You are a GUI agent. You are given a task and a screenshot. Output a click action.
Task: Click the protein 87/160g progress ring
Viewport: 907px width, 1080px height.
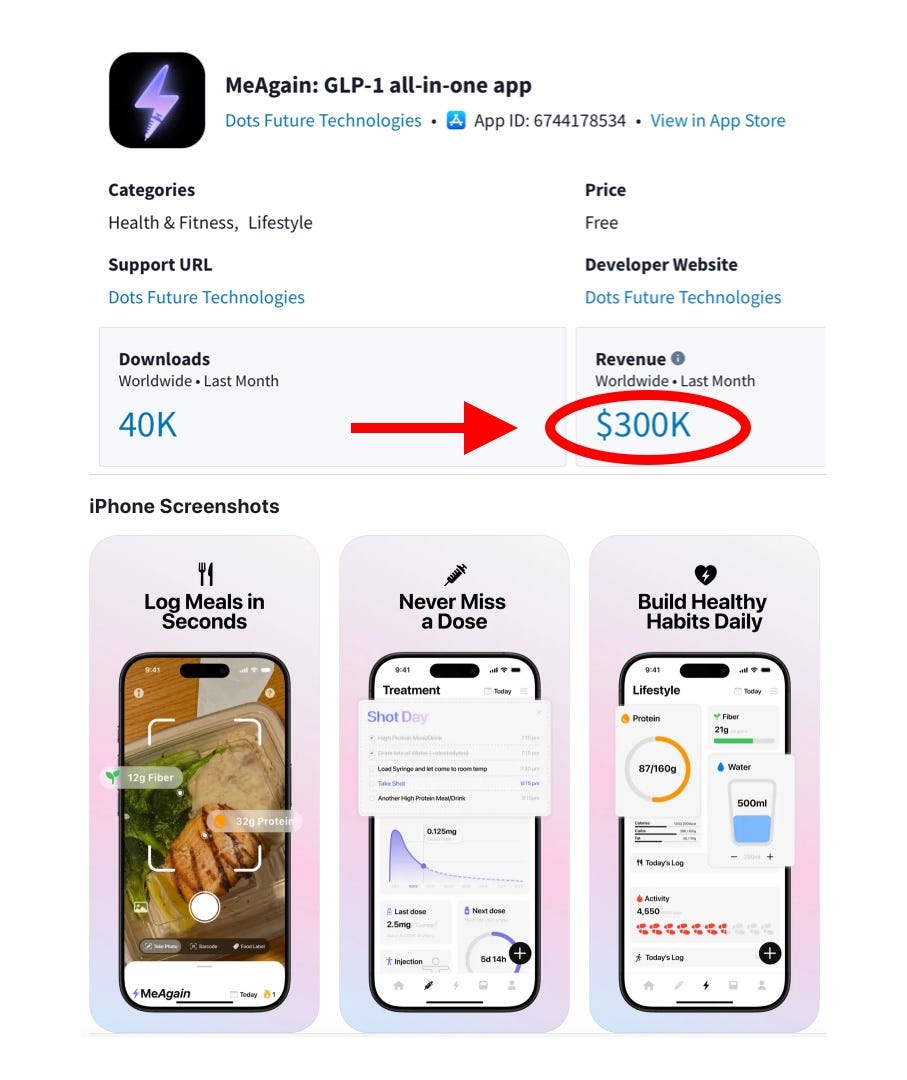point(657,769)
